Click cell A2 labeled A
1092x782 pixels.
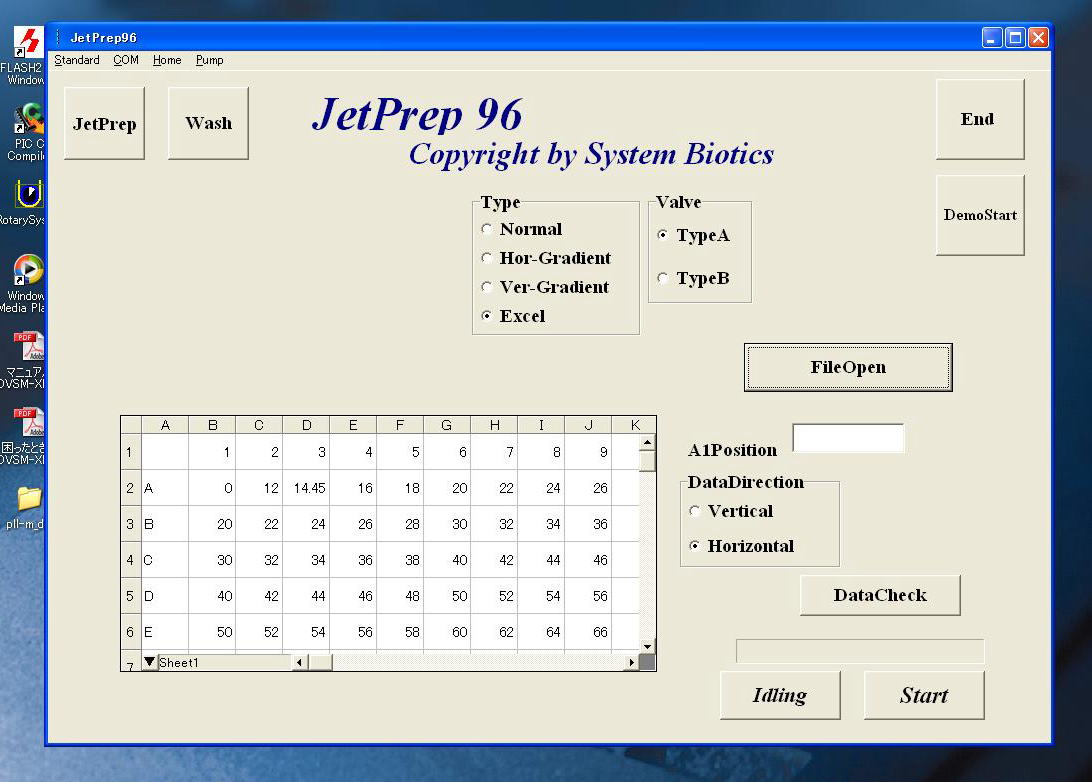point(165,487)
